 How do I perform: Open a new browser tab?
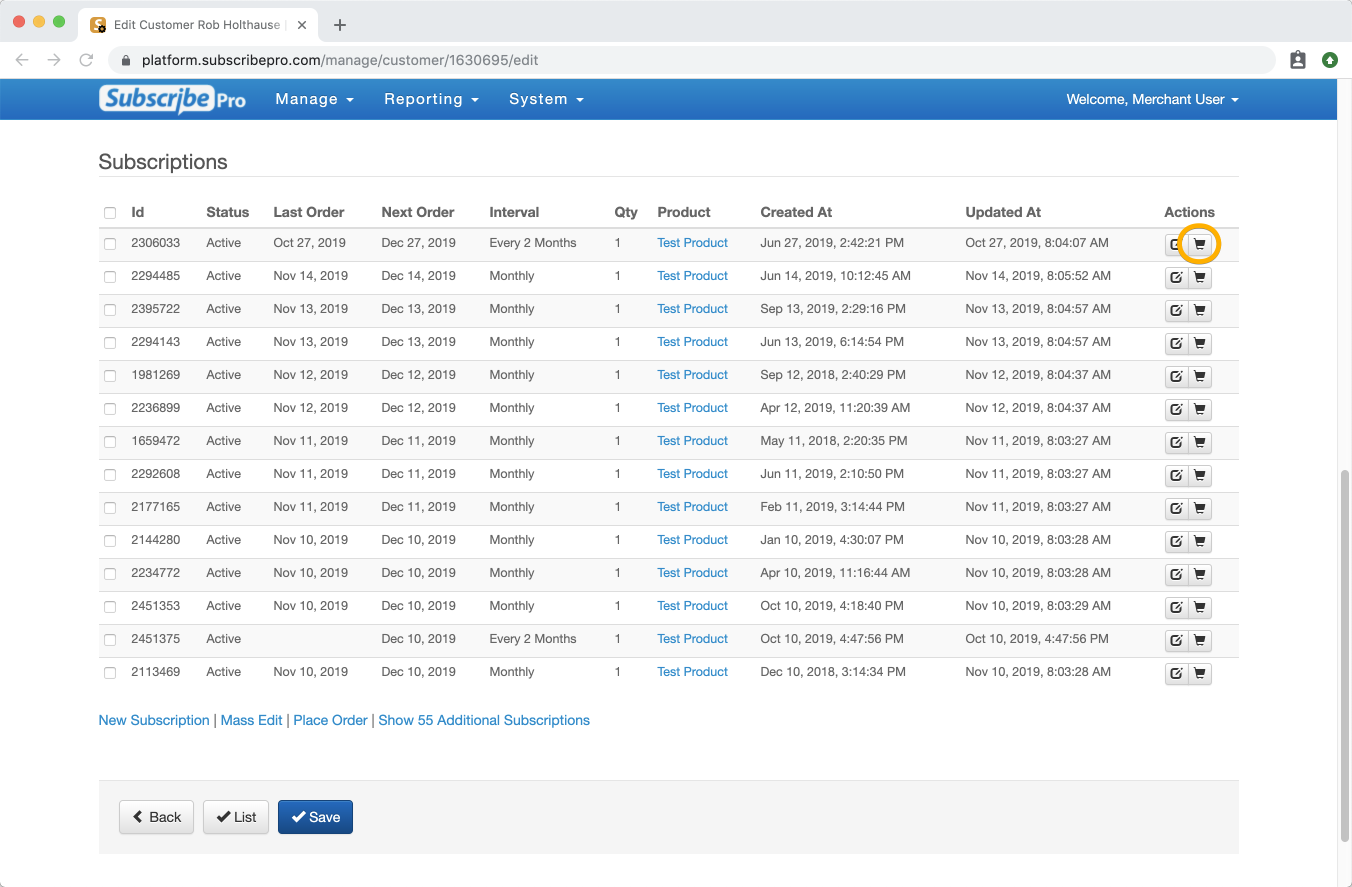coord(340,24)
